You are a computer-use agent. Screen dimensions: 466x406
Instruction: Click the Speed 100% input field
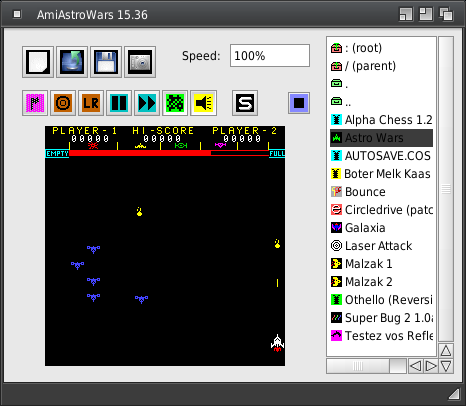[270, 56]
